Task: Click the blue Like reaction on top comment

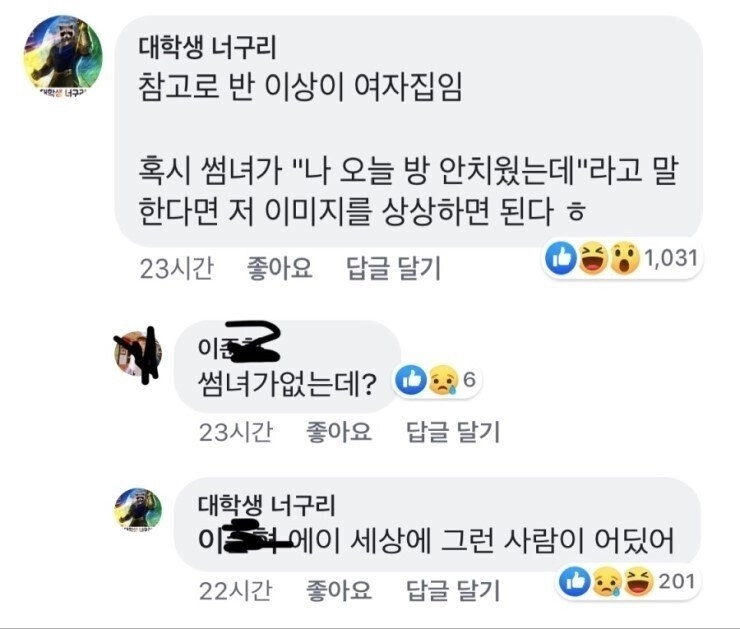Action: 561,259
